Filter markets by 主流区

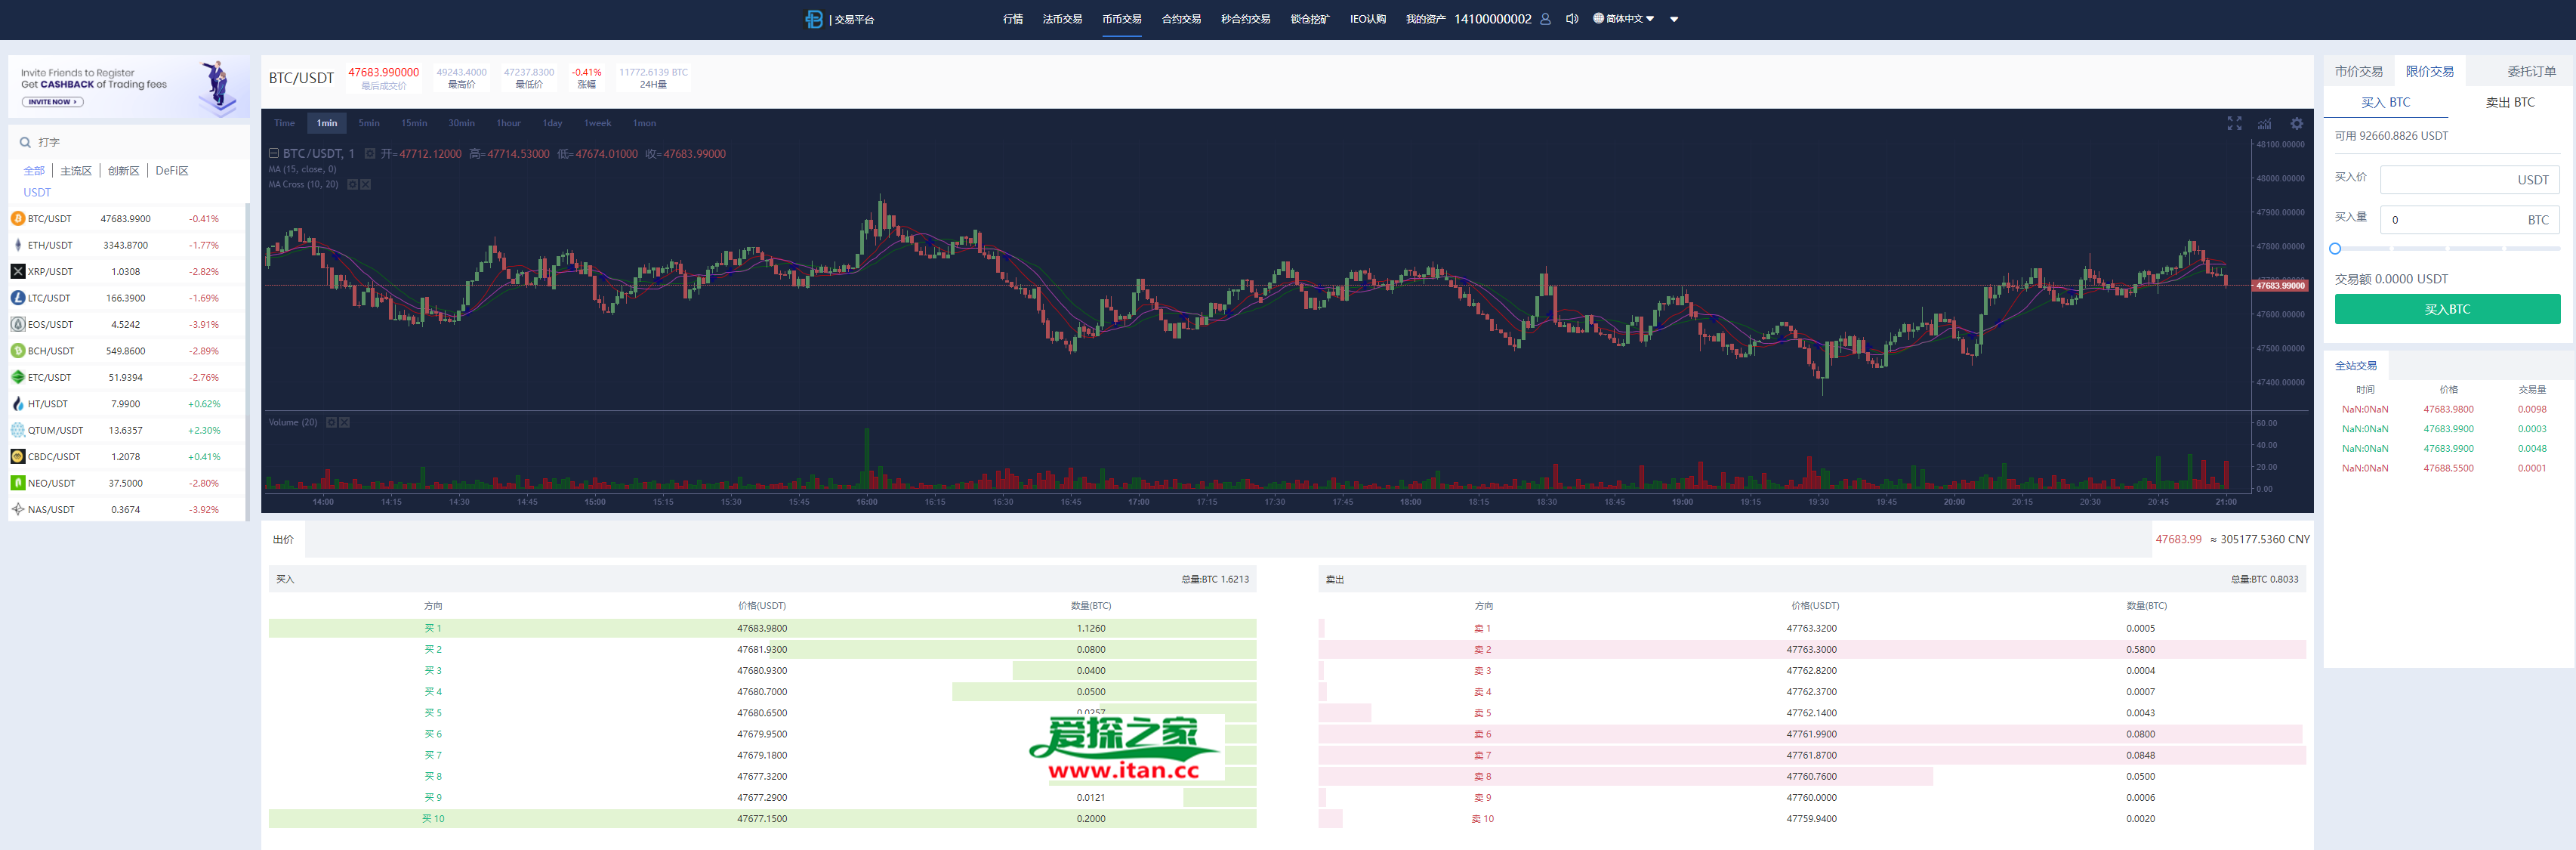[76, 171]
